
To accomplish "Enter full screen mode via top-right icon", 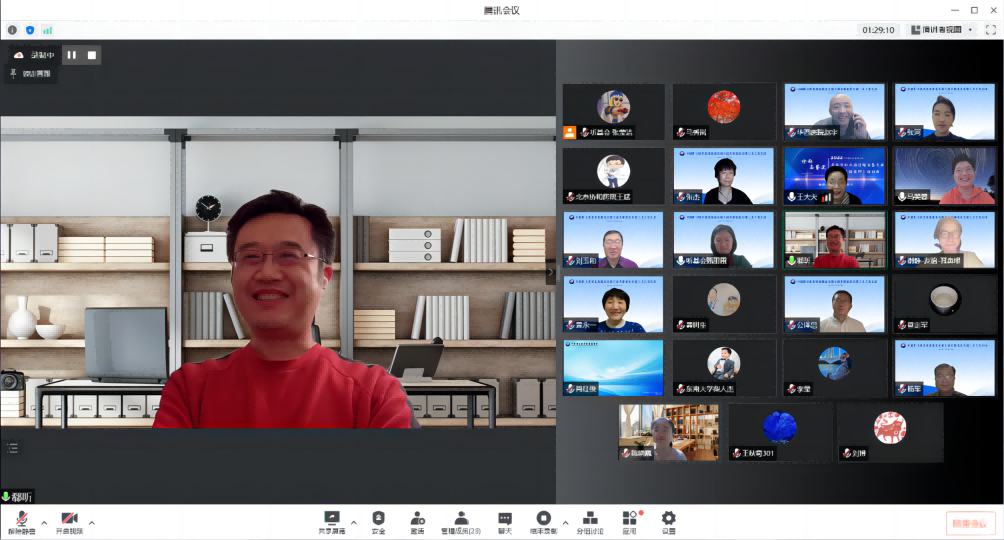I will click(x=990, y=30).
